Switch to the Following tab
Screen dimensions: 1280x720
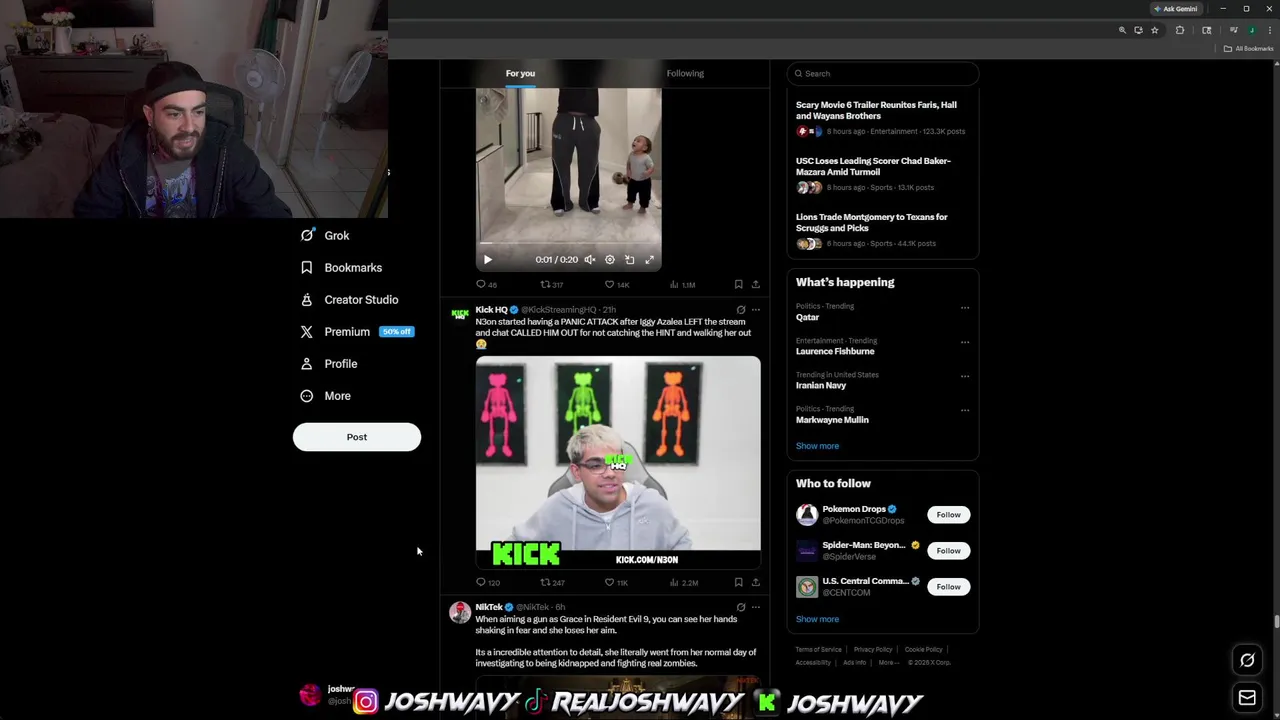click(x=685, y=73)
